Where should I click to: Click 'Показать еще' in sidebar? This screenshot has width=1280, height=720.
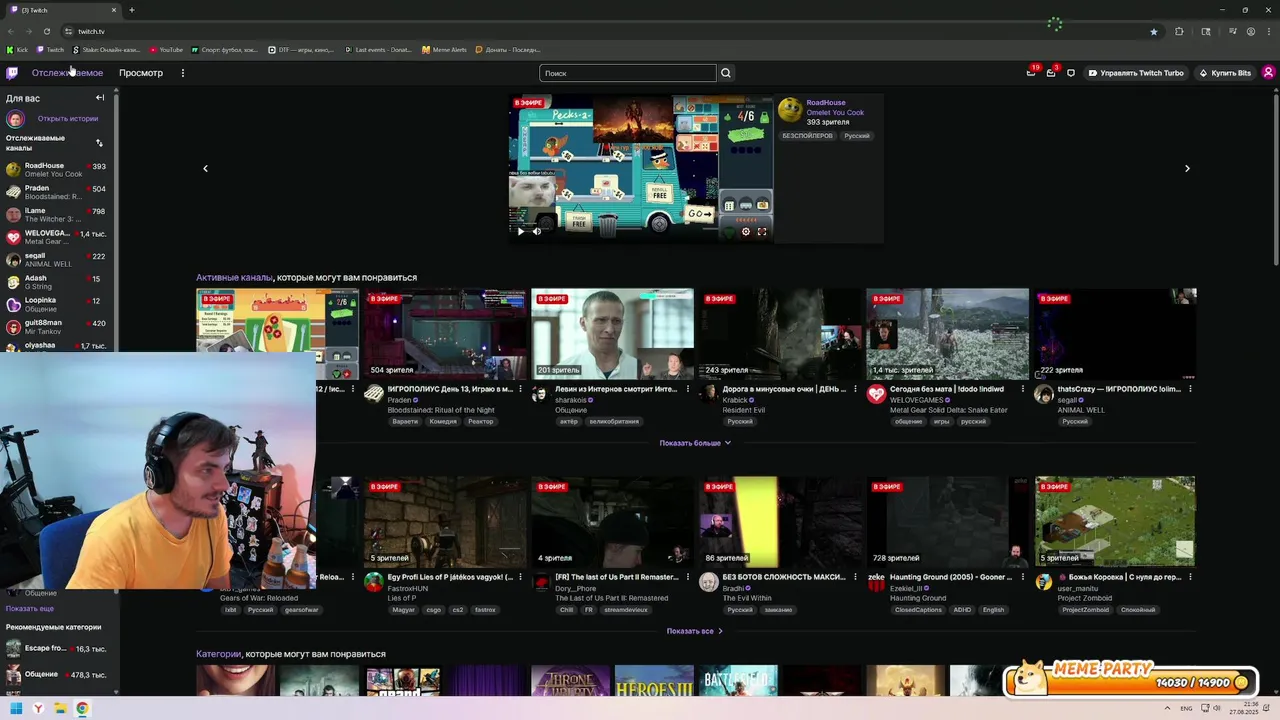[x=30, y=608]
